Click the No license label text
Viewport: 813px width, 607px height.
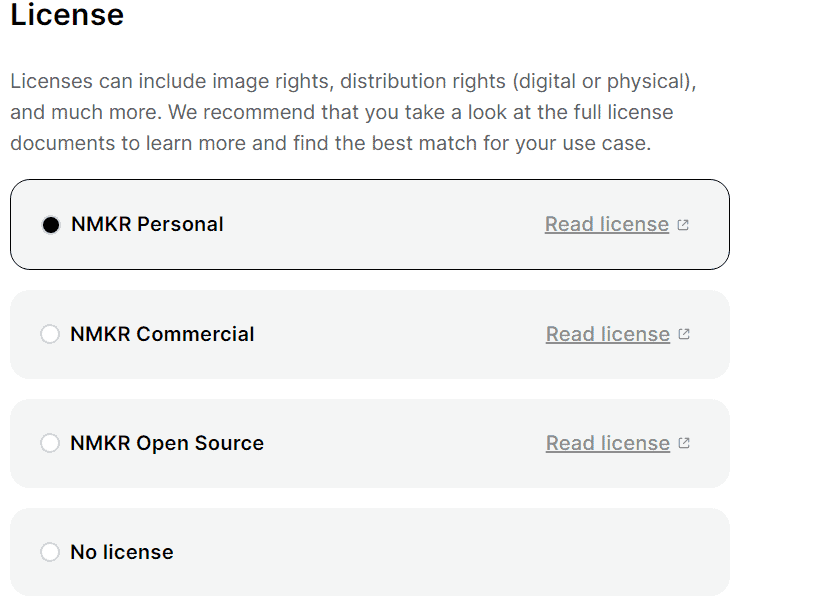(122, 552)
